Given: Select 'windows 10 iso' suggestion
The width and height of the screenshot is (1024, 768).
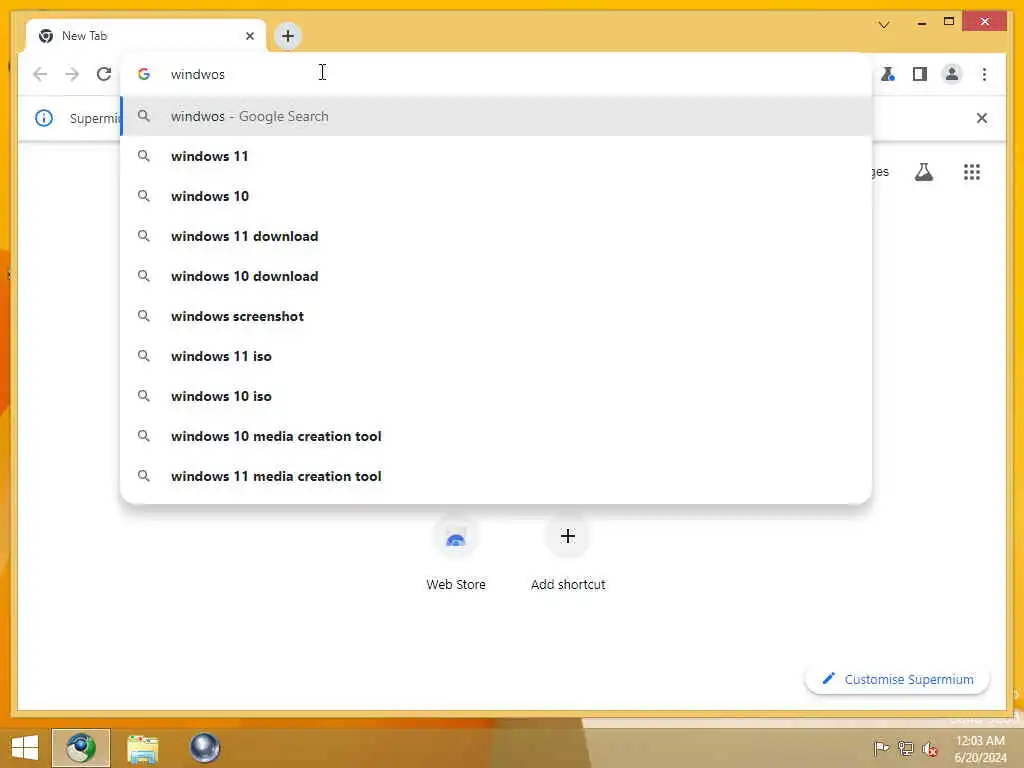Looking at the screenshot, I should (x=496, y=396).
